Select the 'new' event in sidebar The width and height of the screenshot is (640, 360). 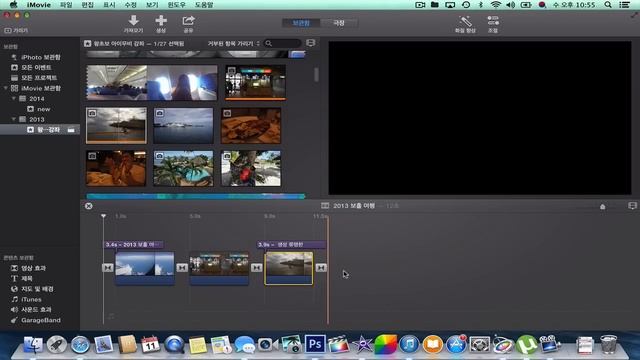43,109
